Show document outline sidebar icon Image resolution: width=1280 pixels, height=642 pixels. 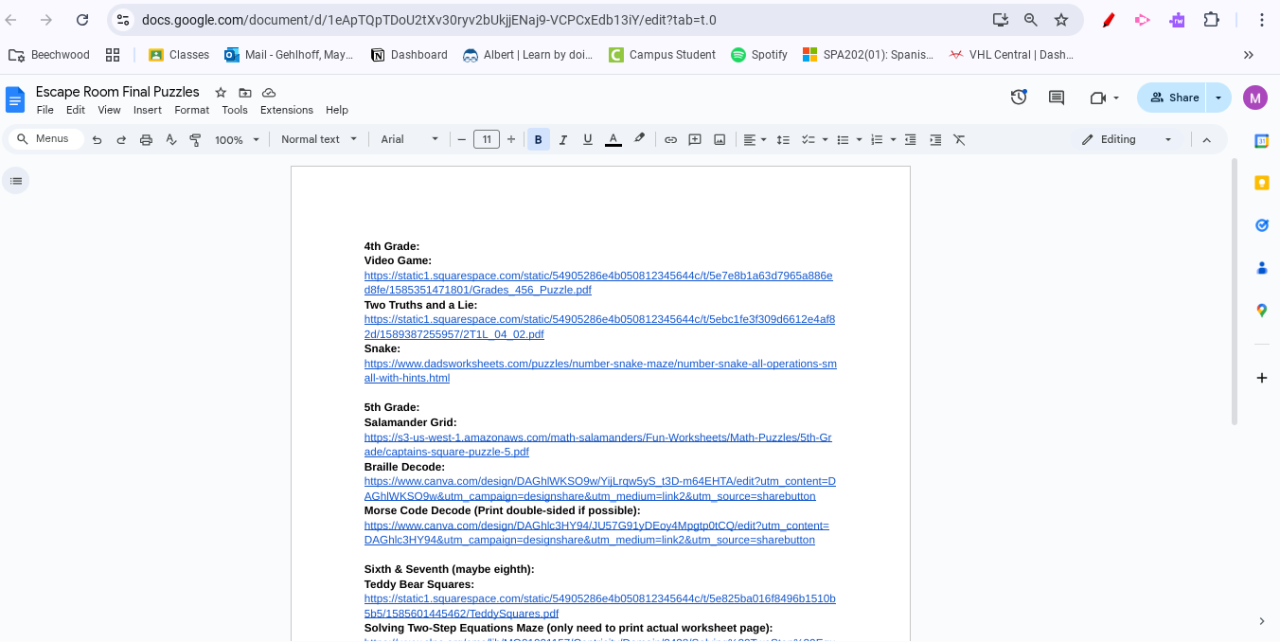(16, 181)
